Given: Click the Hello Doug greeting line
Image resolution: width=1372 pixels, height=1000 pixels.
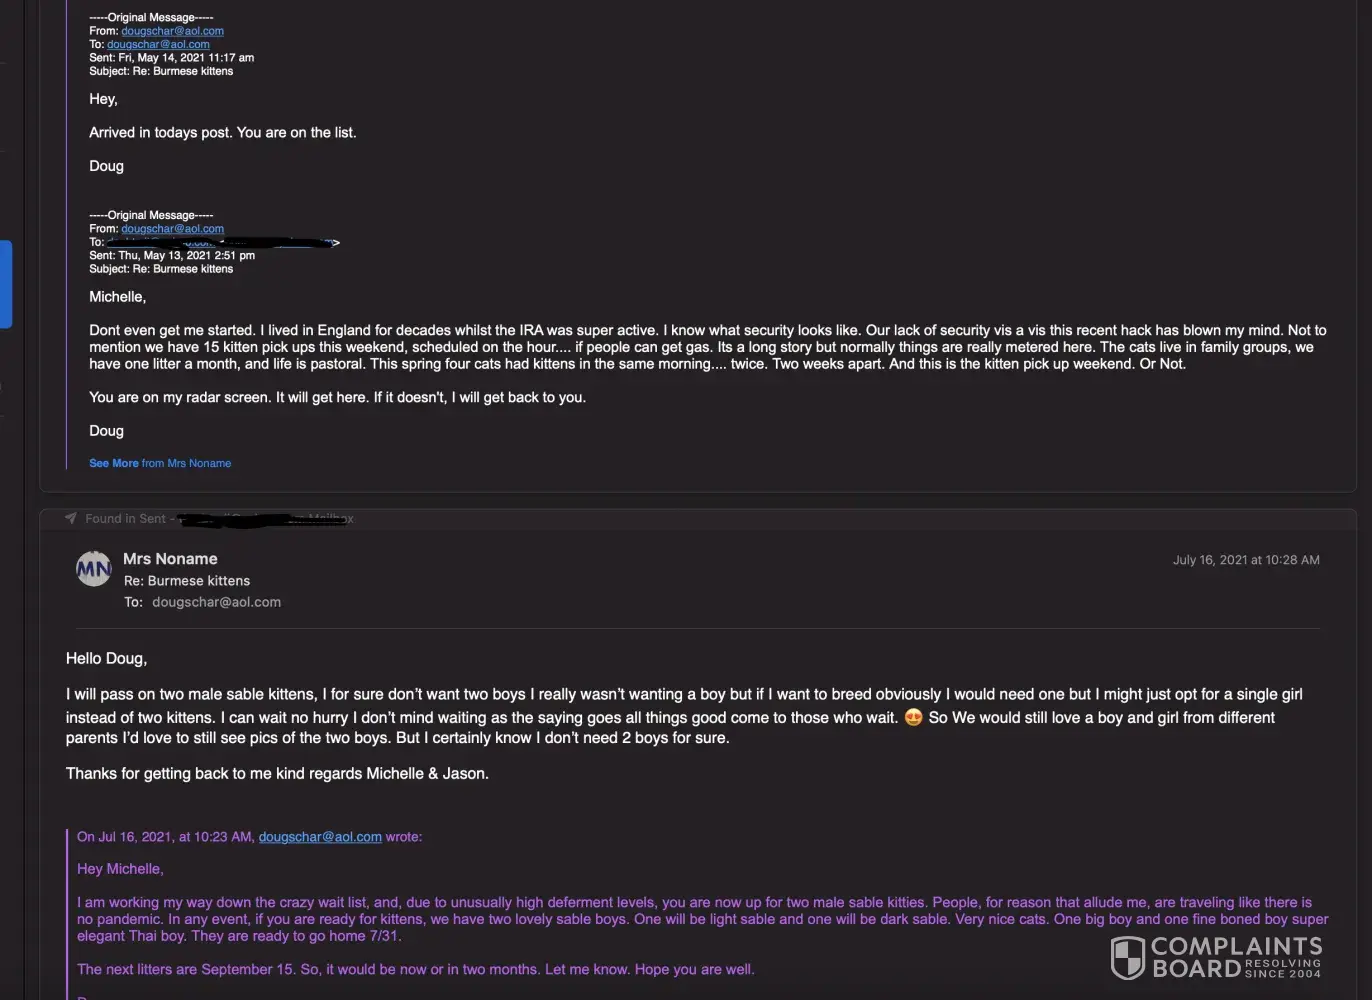Looking at the screenshot, I should tap(107, 658).
